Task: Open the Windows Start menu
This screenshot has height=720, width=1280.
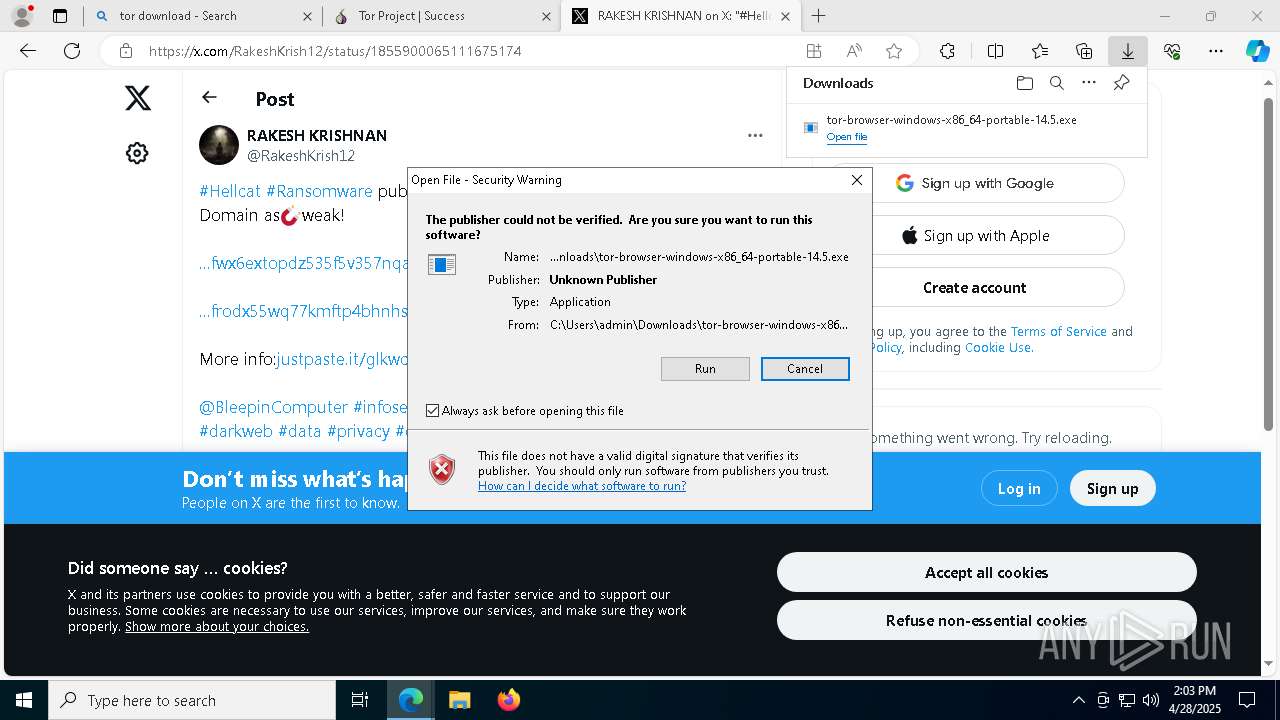Action: click(24, 700)
